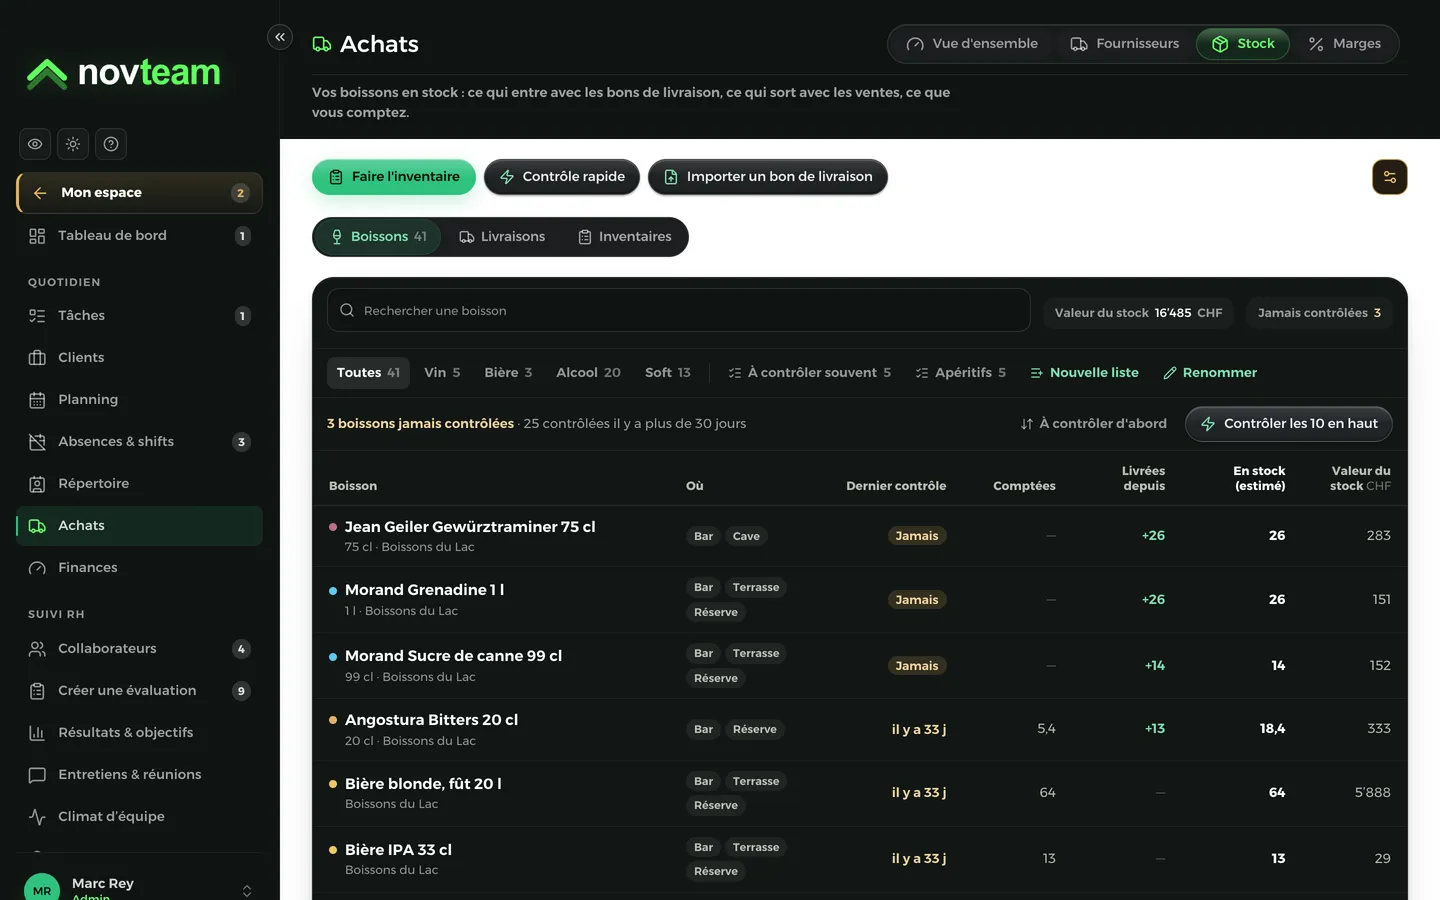Filter list to Soft category
This screenshot has width=1440, height=900.
coord(668,373)
